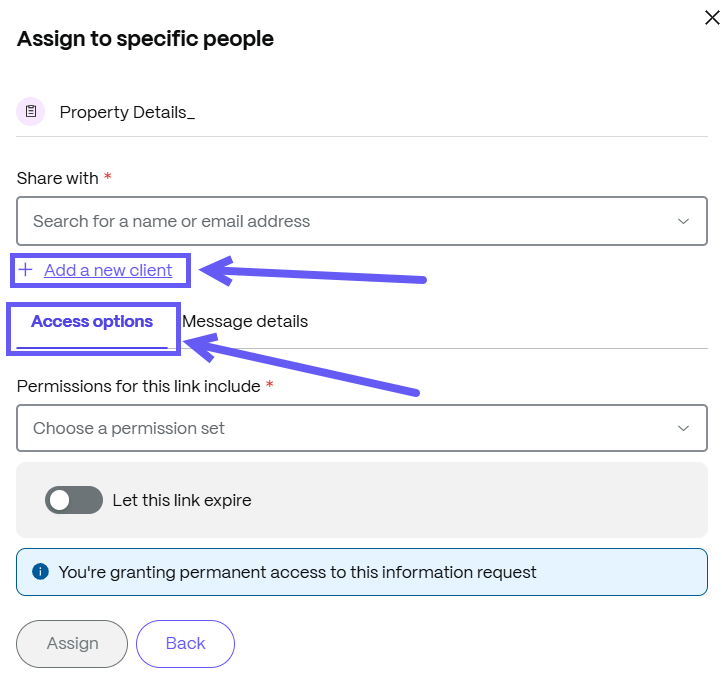Open the Add a new client link
The image size is (722, 675).
(108, 270)
